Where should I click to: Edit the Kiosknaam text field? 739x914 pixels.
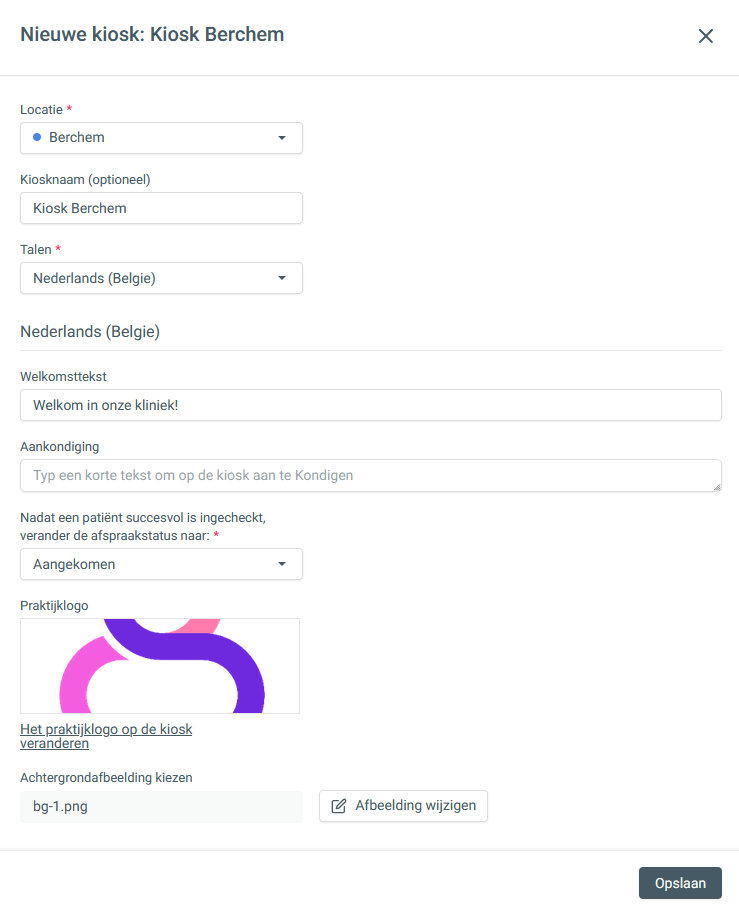coord(161,208)
